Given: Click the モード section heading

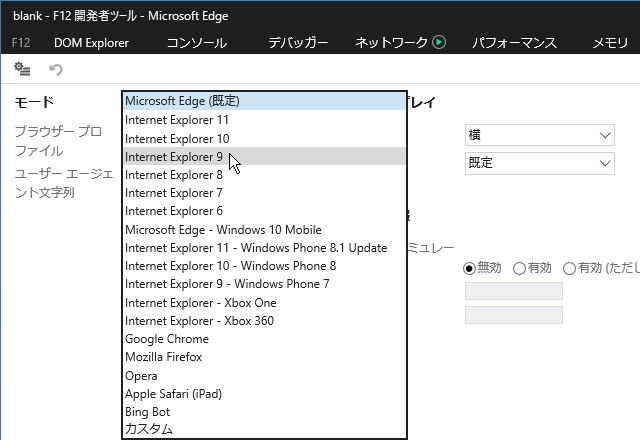Looking at the screenshot, I should [34, 102].
